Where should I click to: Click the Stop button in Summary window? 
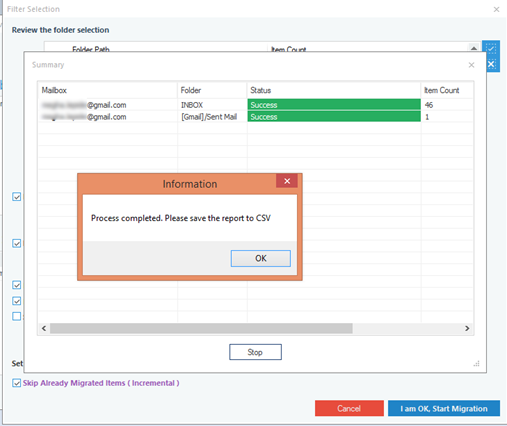pos(255,352)
